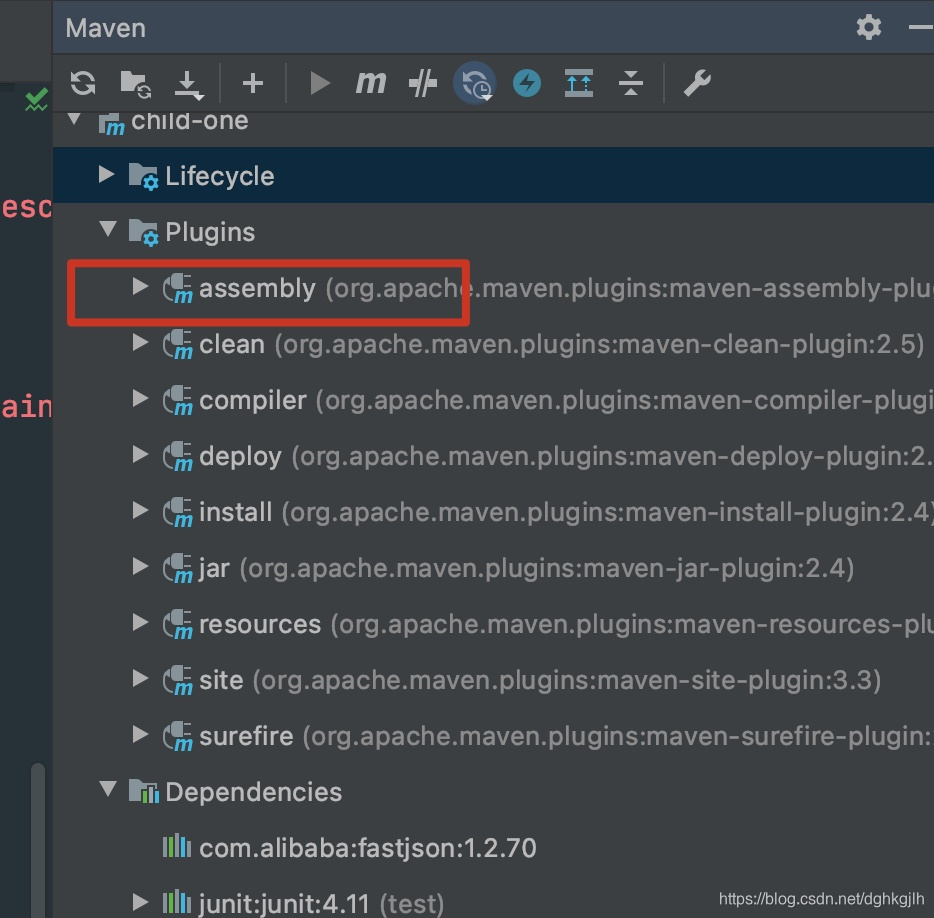Screen dimensions: 934x918
Task: Add Maven project with plus icon
Action: [253, 83]
